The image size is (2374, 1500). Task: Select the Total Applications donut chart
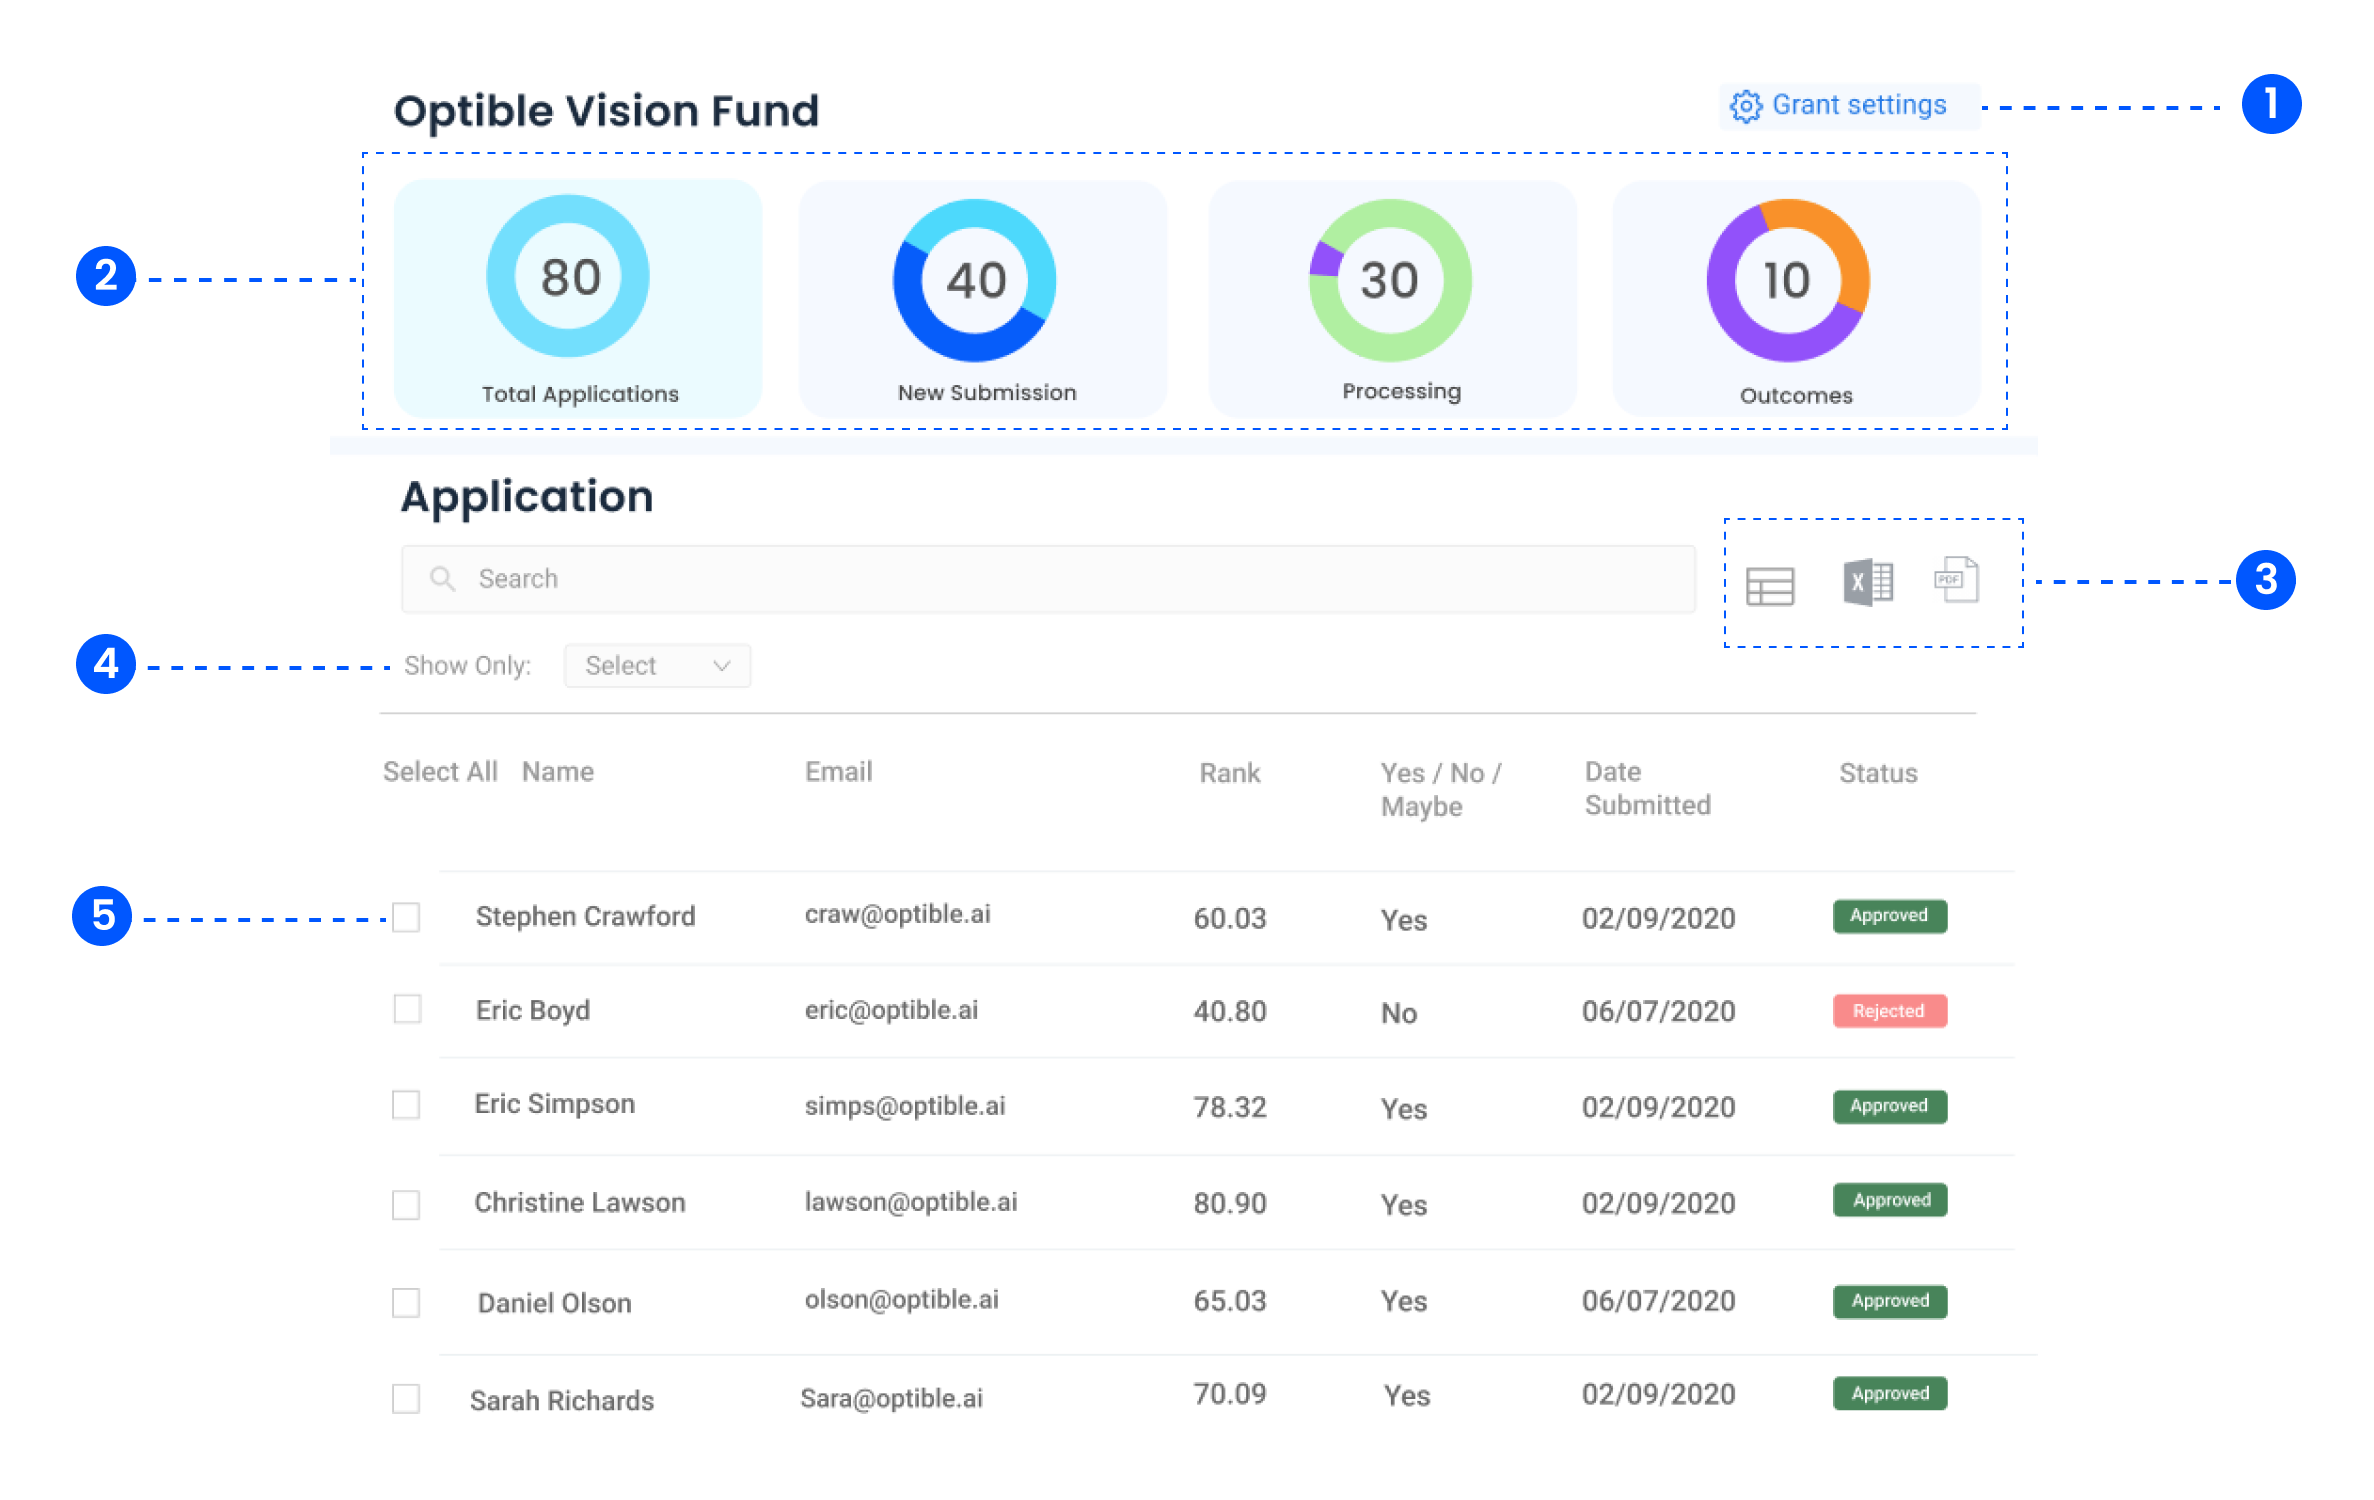coord(568,277)
